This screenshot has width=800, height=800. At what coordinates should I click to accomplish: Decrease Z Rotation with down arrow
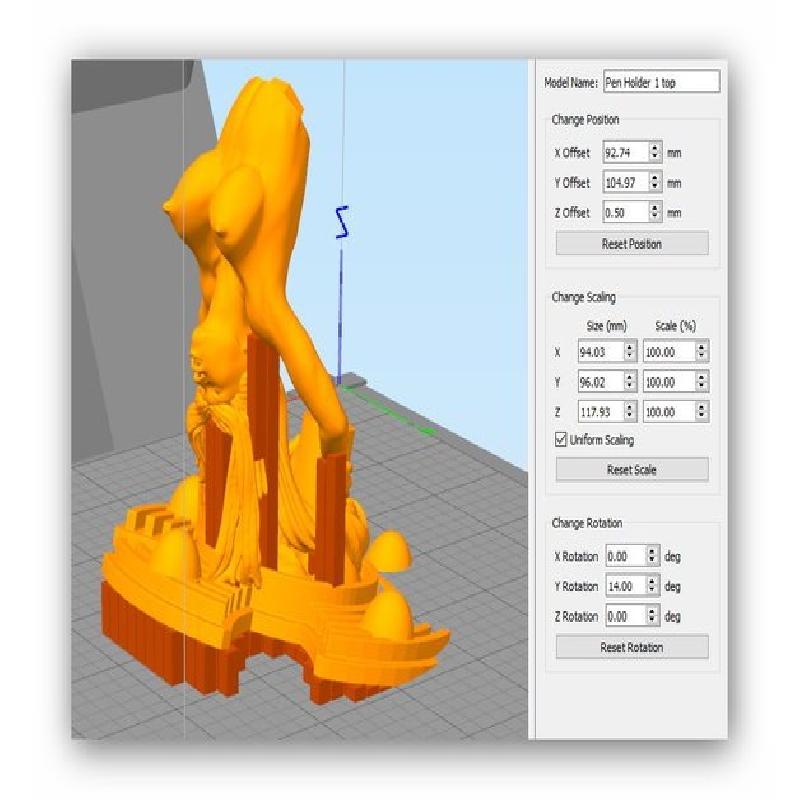[653, 621]
